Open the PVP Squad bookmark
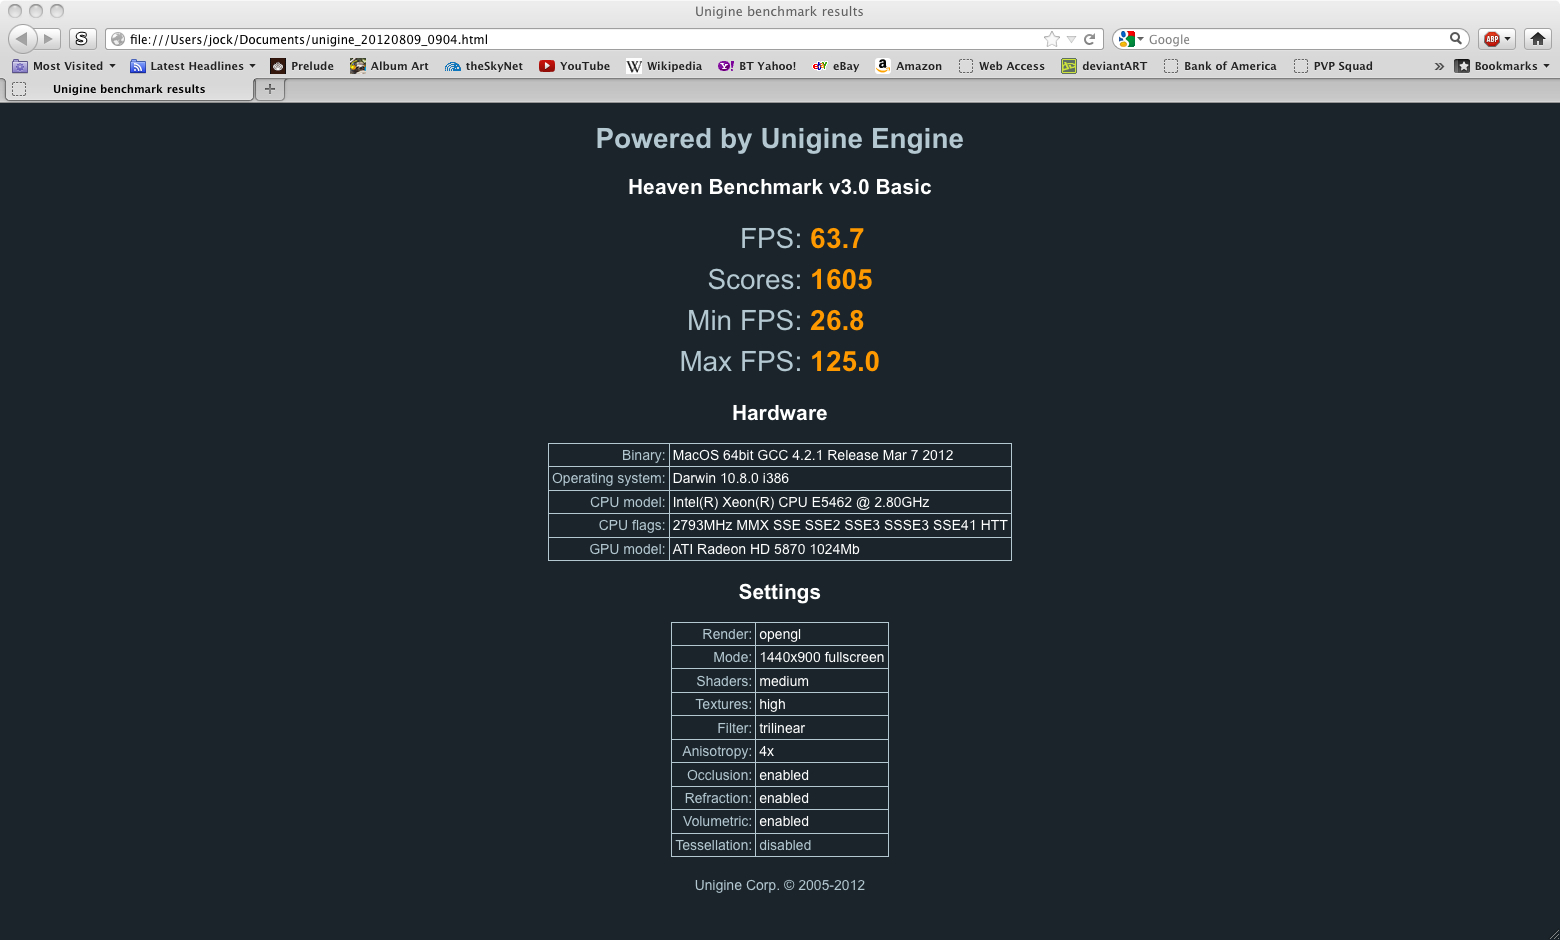Screen dimensions: 1560x940 [1333, 66]
